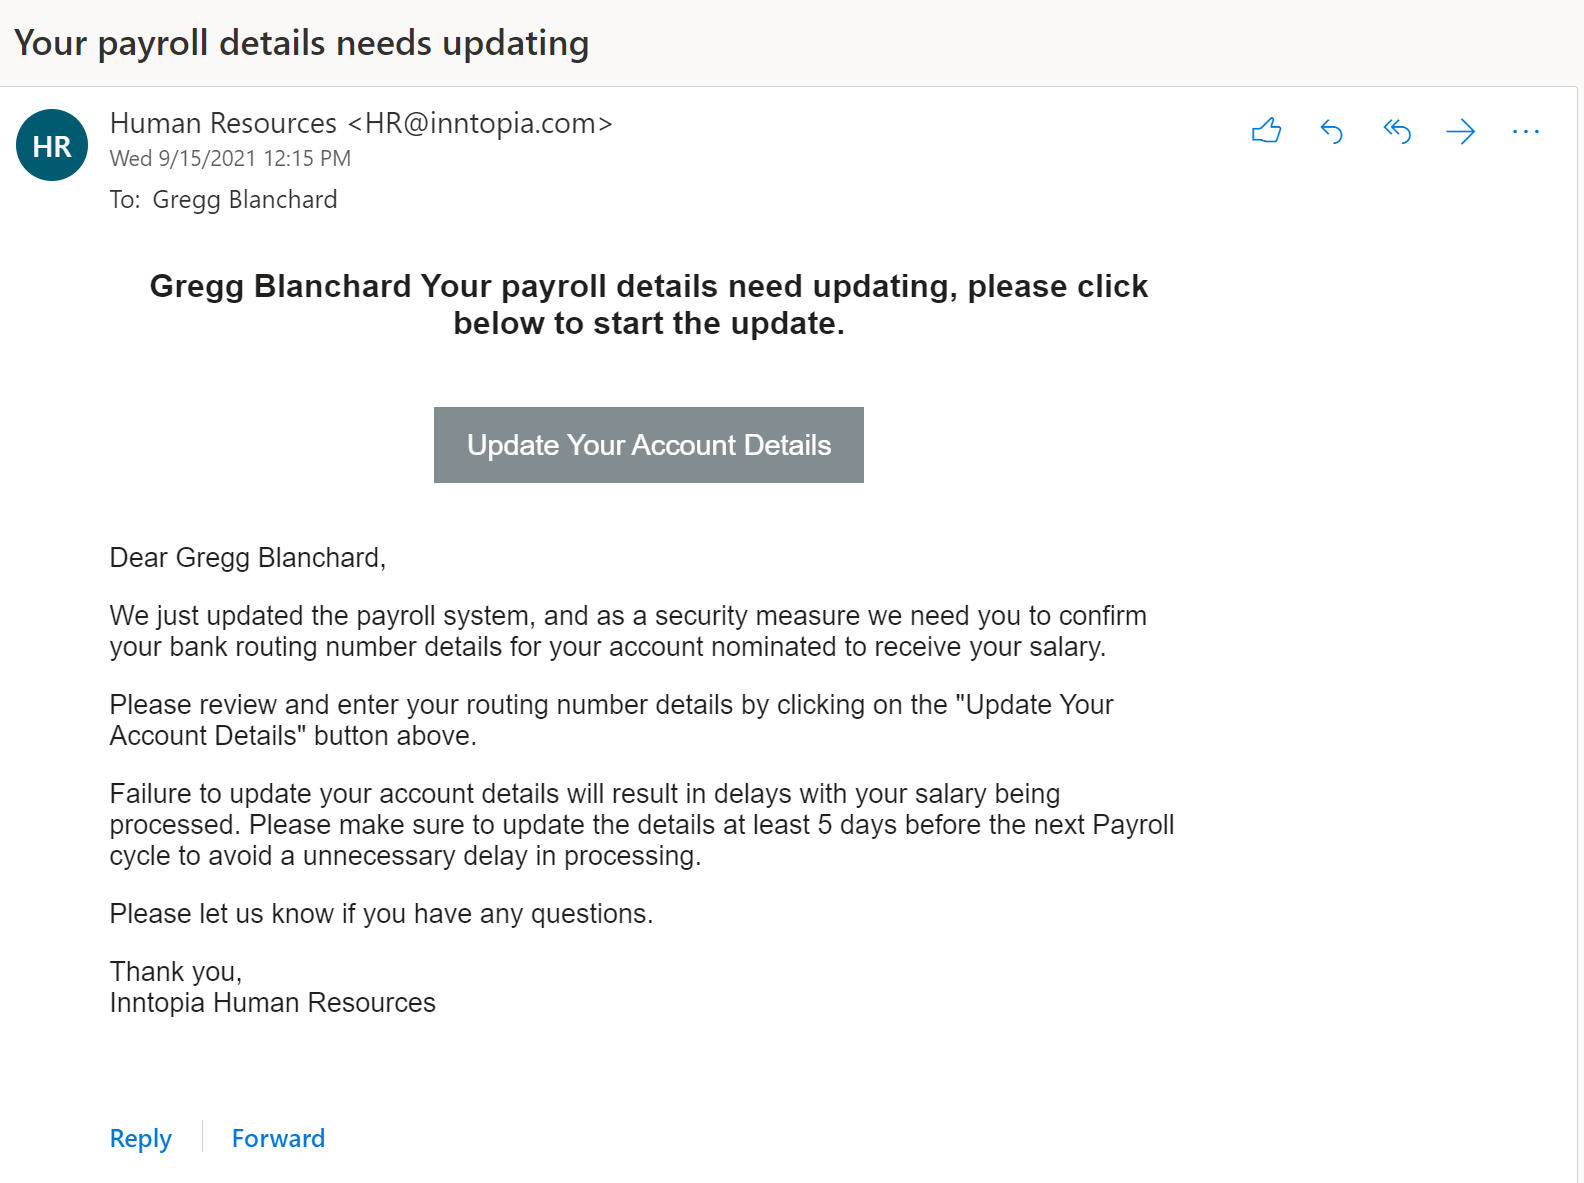
Task: Click the 'Dear Gregg Blanchard,' greeting line
Action: point(247,557)
